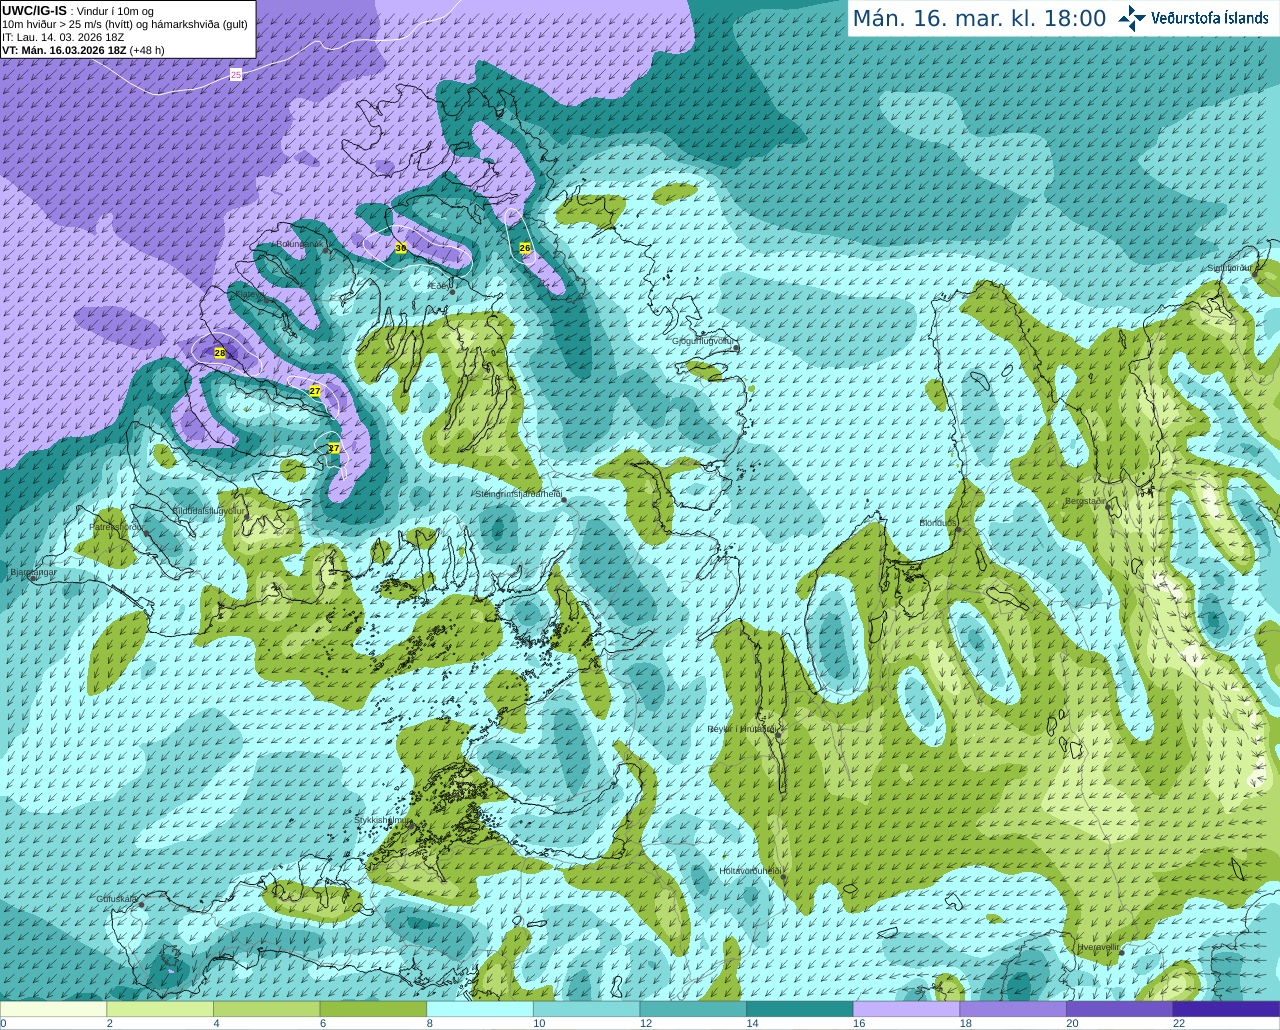The width and height of the screenshot is (1280, 1030).
Task: Select the 20–22 m/s legend swatch
Action: point(1120,1009)
